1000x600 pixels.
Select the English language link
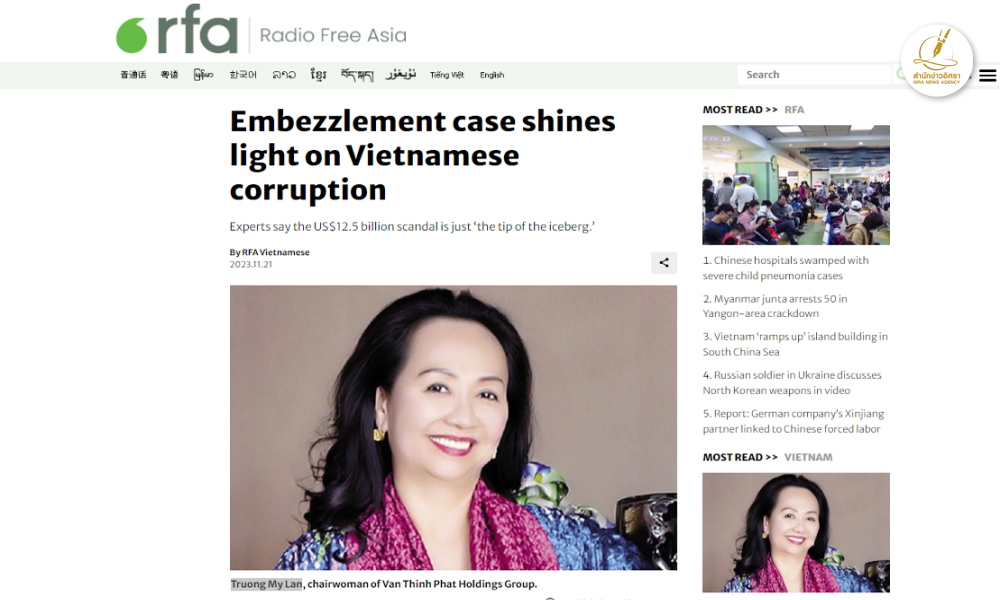tap(492, 75)
